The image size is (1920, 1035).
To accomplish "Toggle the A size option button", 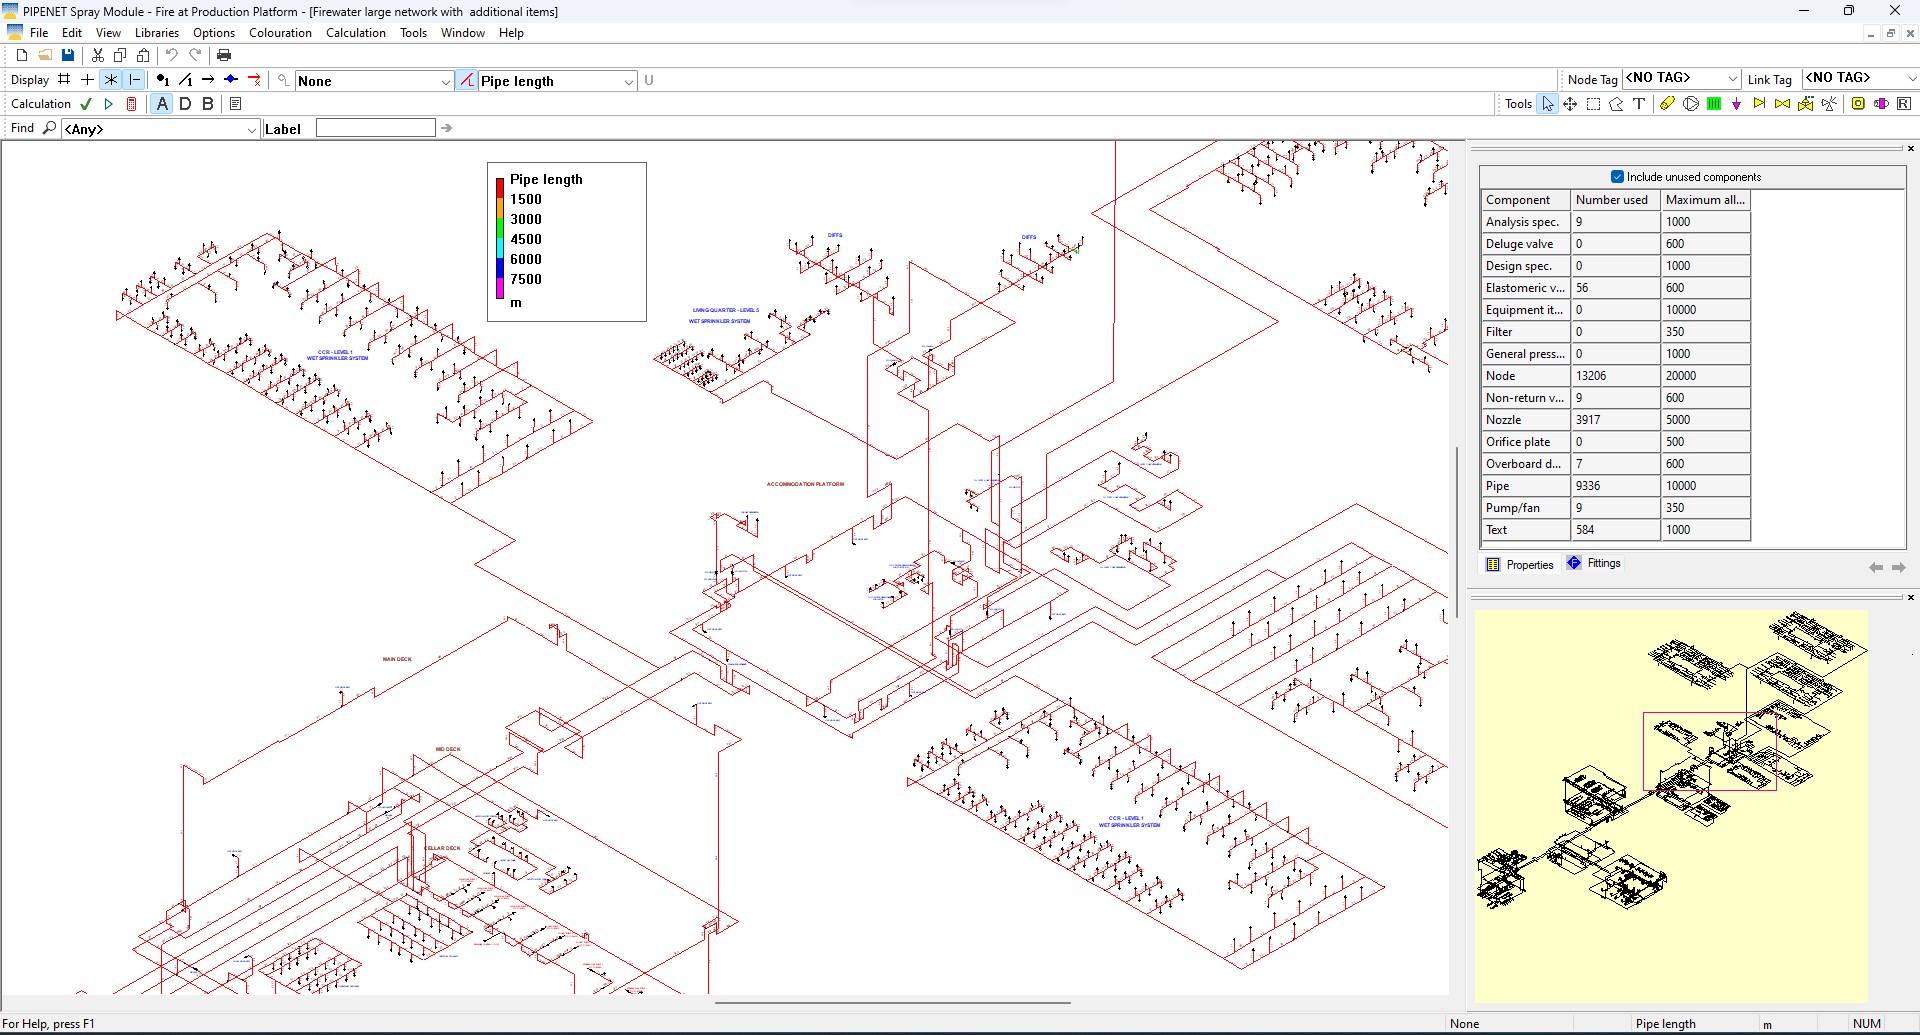I will click(162, 104).
